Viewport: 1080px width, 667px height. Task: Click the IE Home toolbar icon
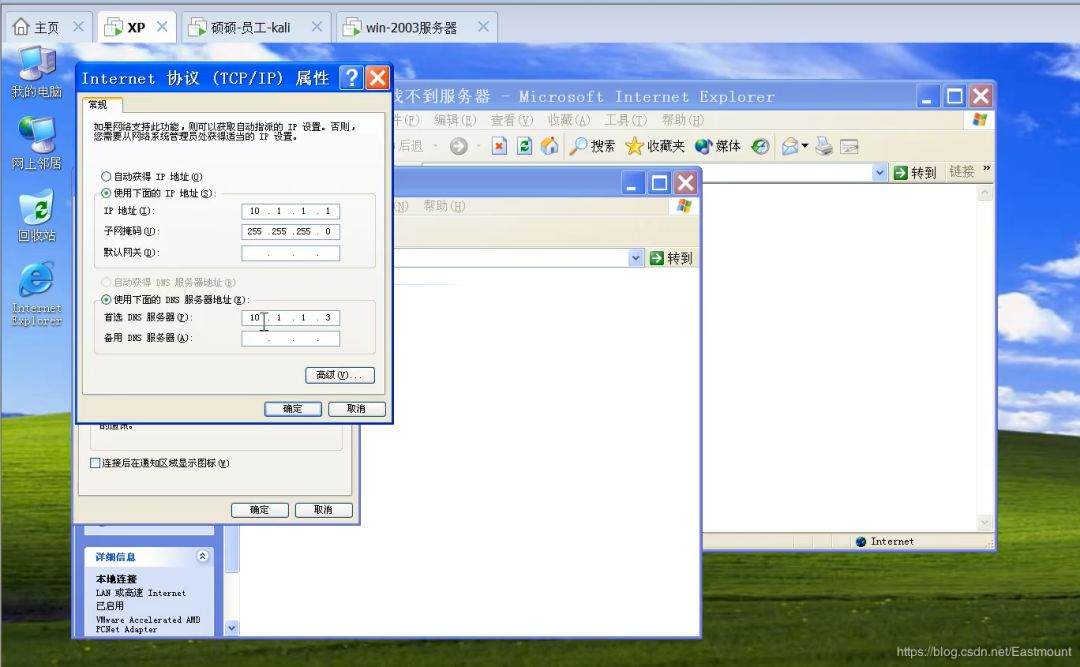coord(549,146)
